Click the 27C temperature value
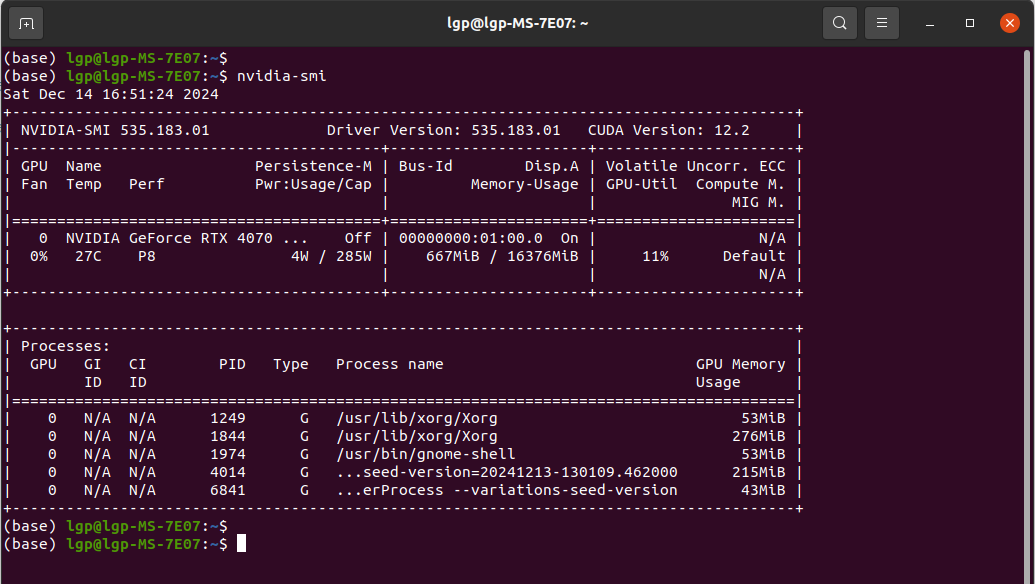Image resolution: width=1035 pixels, height=584 pixels. 88,257
